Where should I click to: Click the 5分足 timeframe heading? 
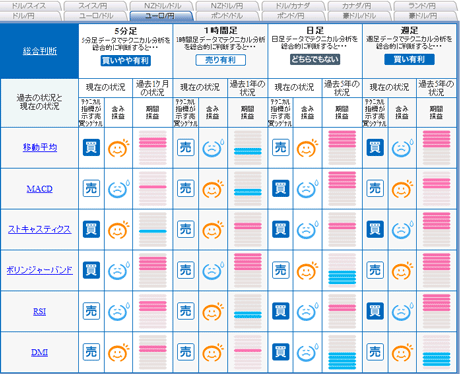126,31
